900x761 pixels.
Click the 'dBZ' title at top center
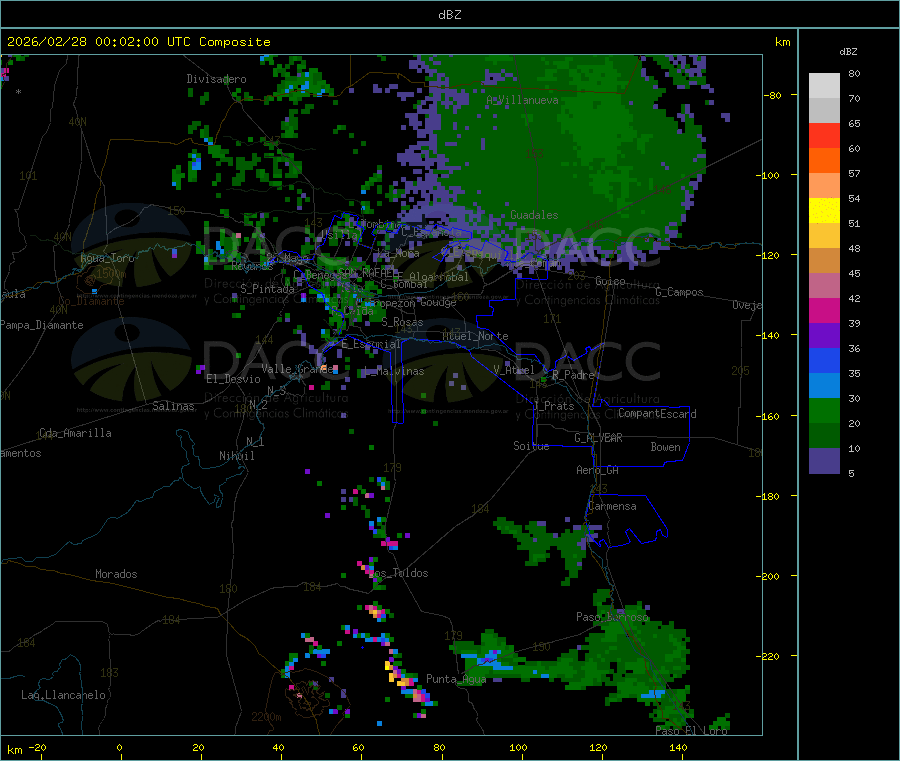[449, 15]
